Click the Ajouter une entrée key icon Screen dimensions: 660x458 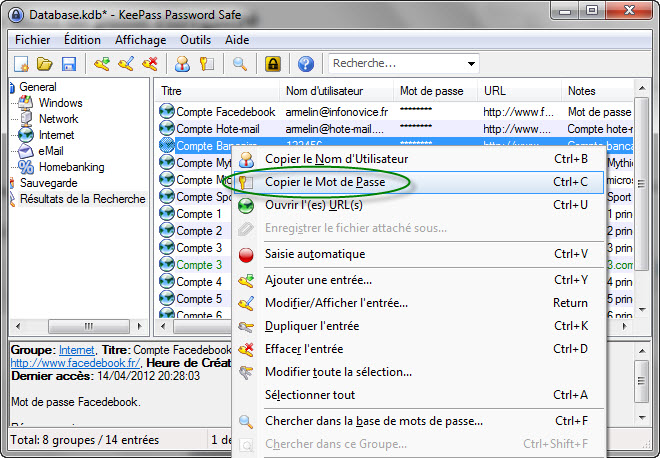[x=246, y=280]
